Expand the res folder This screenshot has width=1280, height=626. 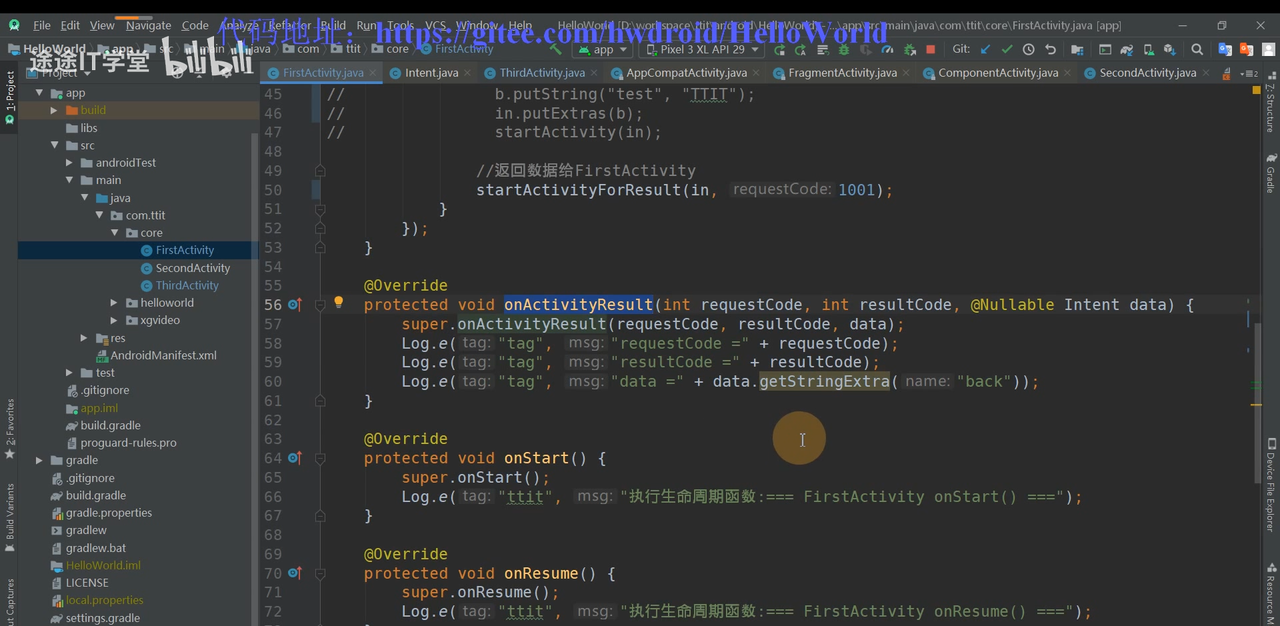point(85,338)
